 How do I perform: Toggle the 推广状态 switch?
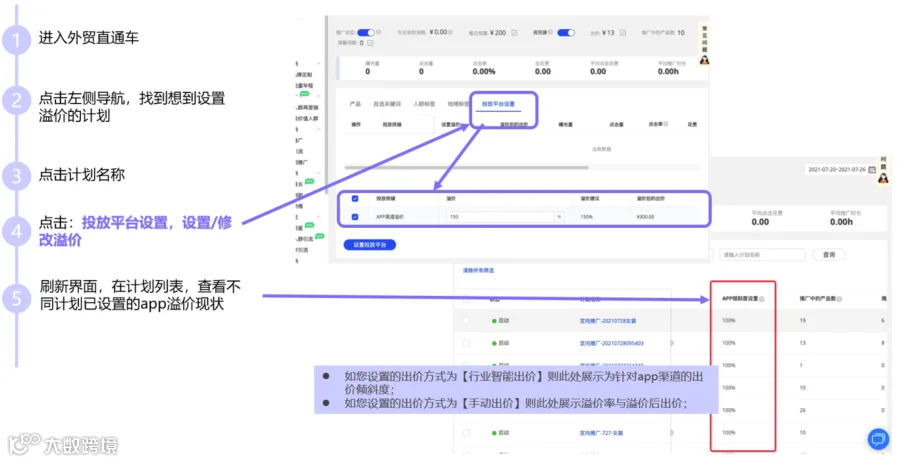point(366,33)
